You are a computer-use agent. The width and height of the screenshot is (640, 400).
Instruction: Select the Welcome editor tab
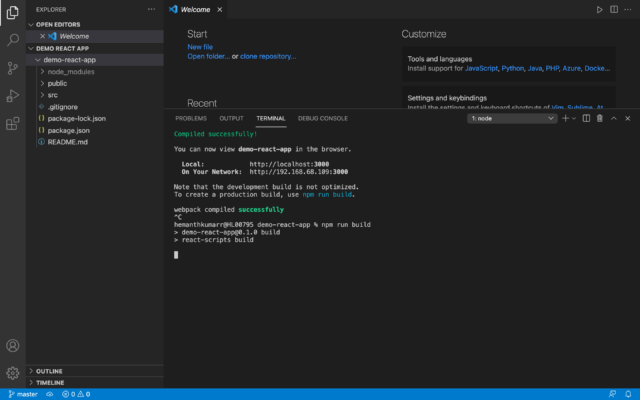(196, 9)
